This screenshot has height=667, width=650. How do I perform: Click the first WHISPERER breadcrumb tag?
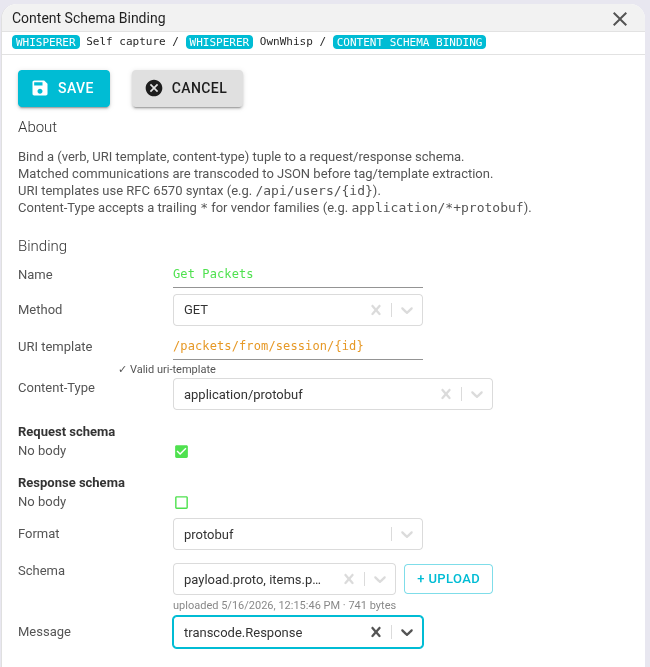46,42
